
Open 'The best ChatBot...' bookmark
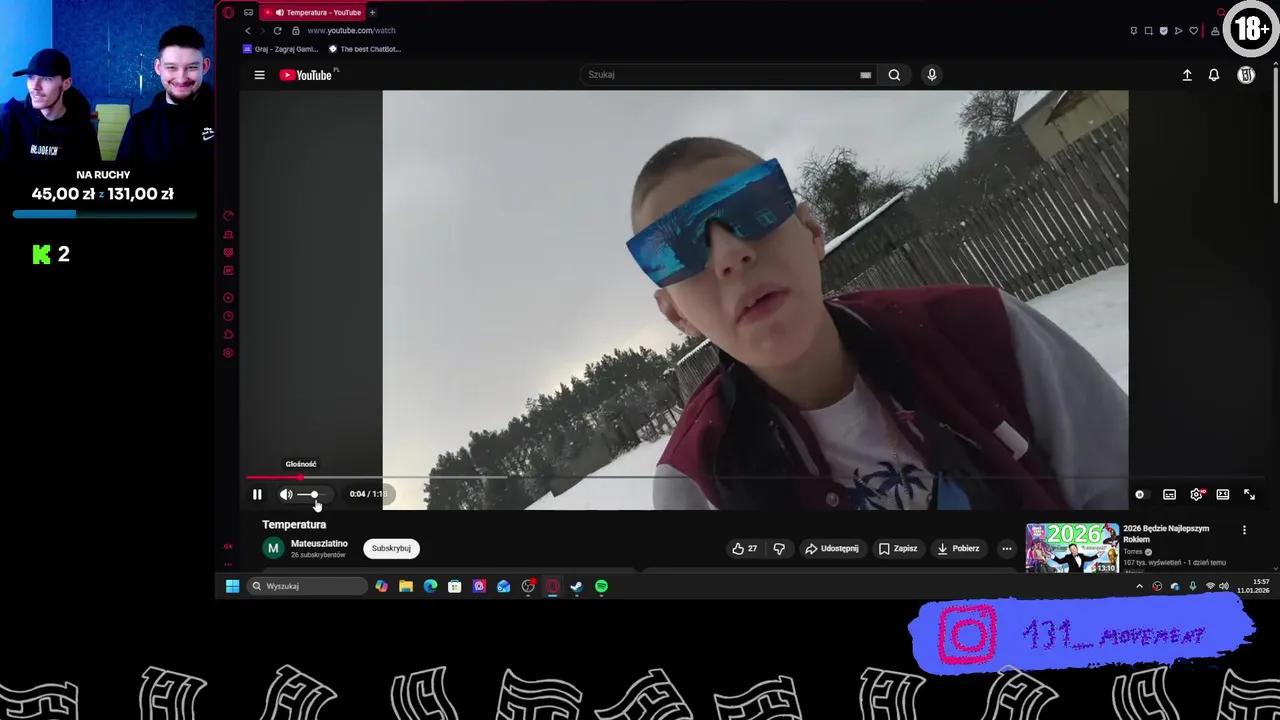coord(365,49)
